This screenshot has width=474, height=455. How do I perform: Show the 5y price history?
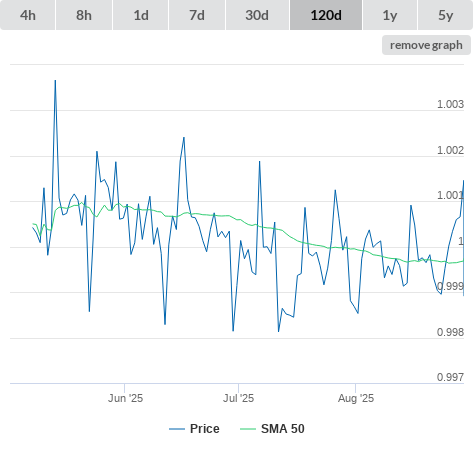(x=445, y=15)
